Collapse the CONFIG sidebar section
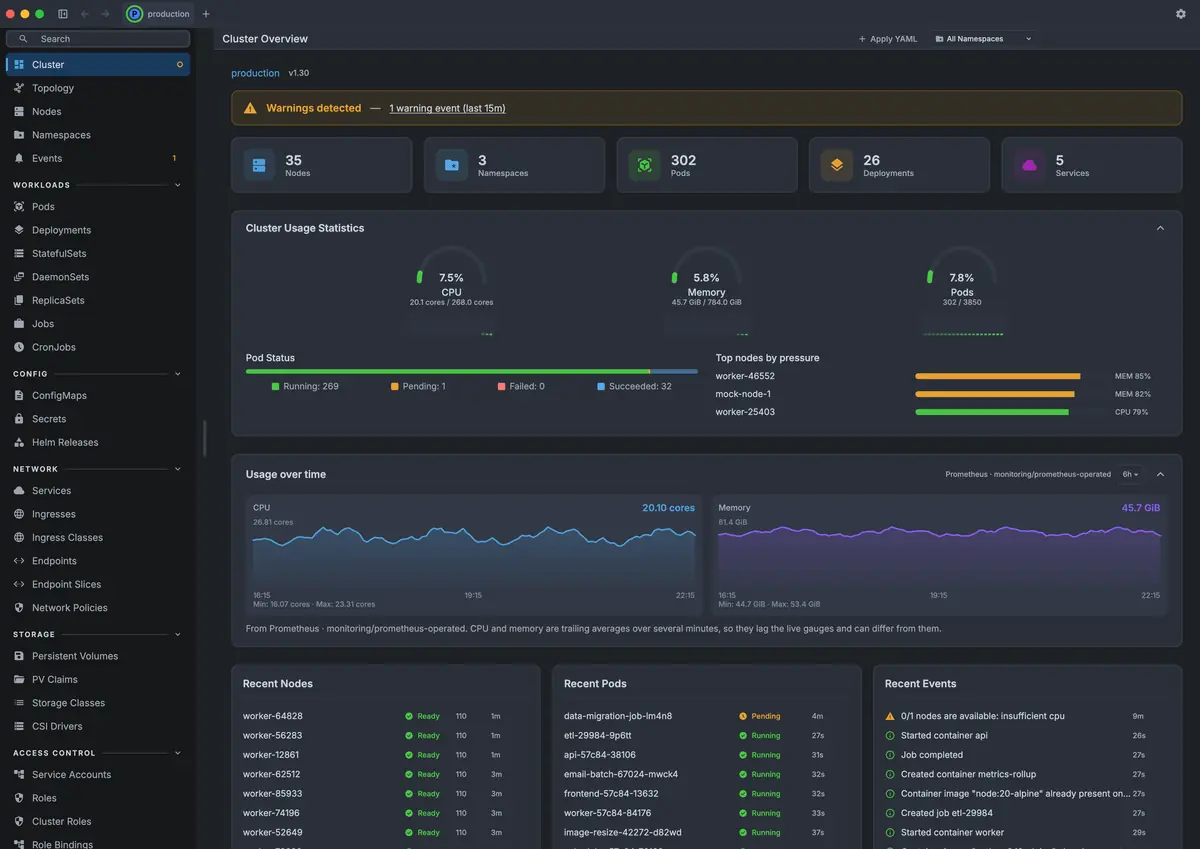Viewport: 1200px width, 849px height. pos(178,374)
